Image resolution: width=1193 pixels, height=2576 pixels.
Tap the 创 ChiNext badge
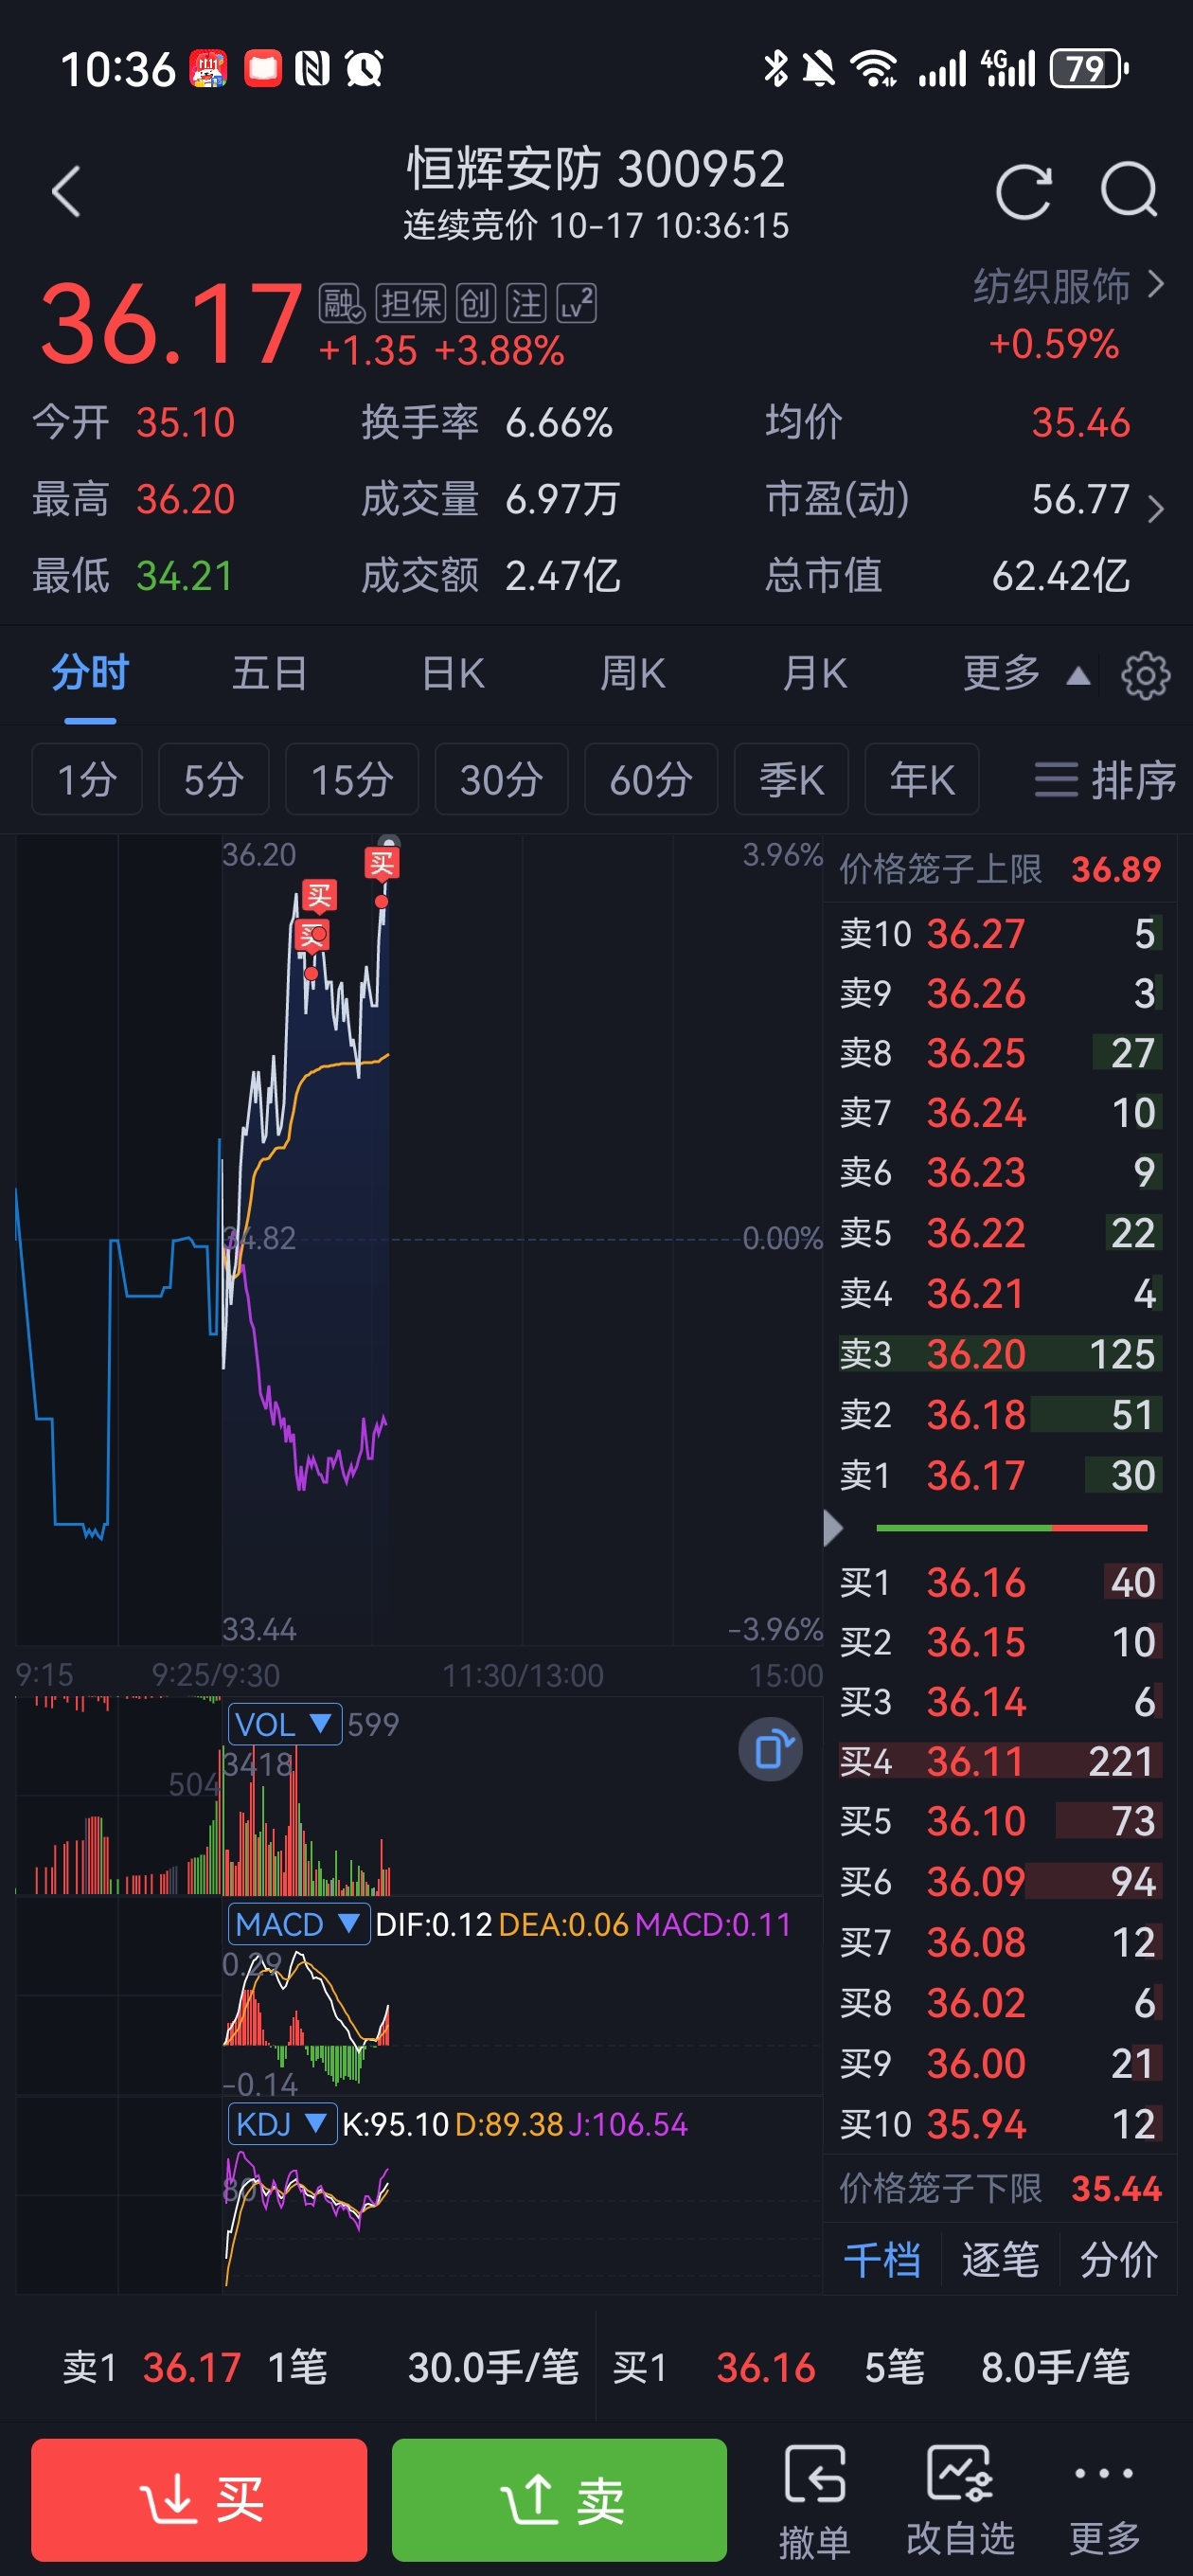pyautogui.click(x=475, y=303)
